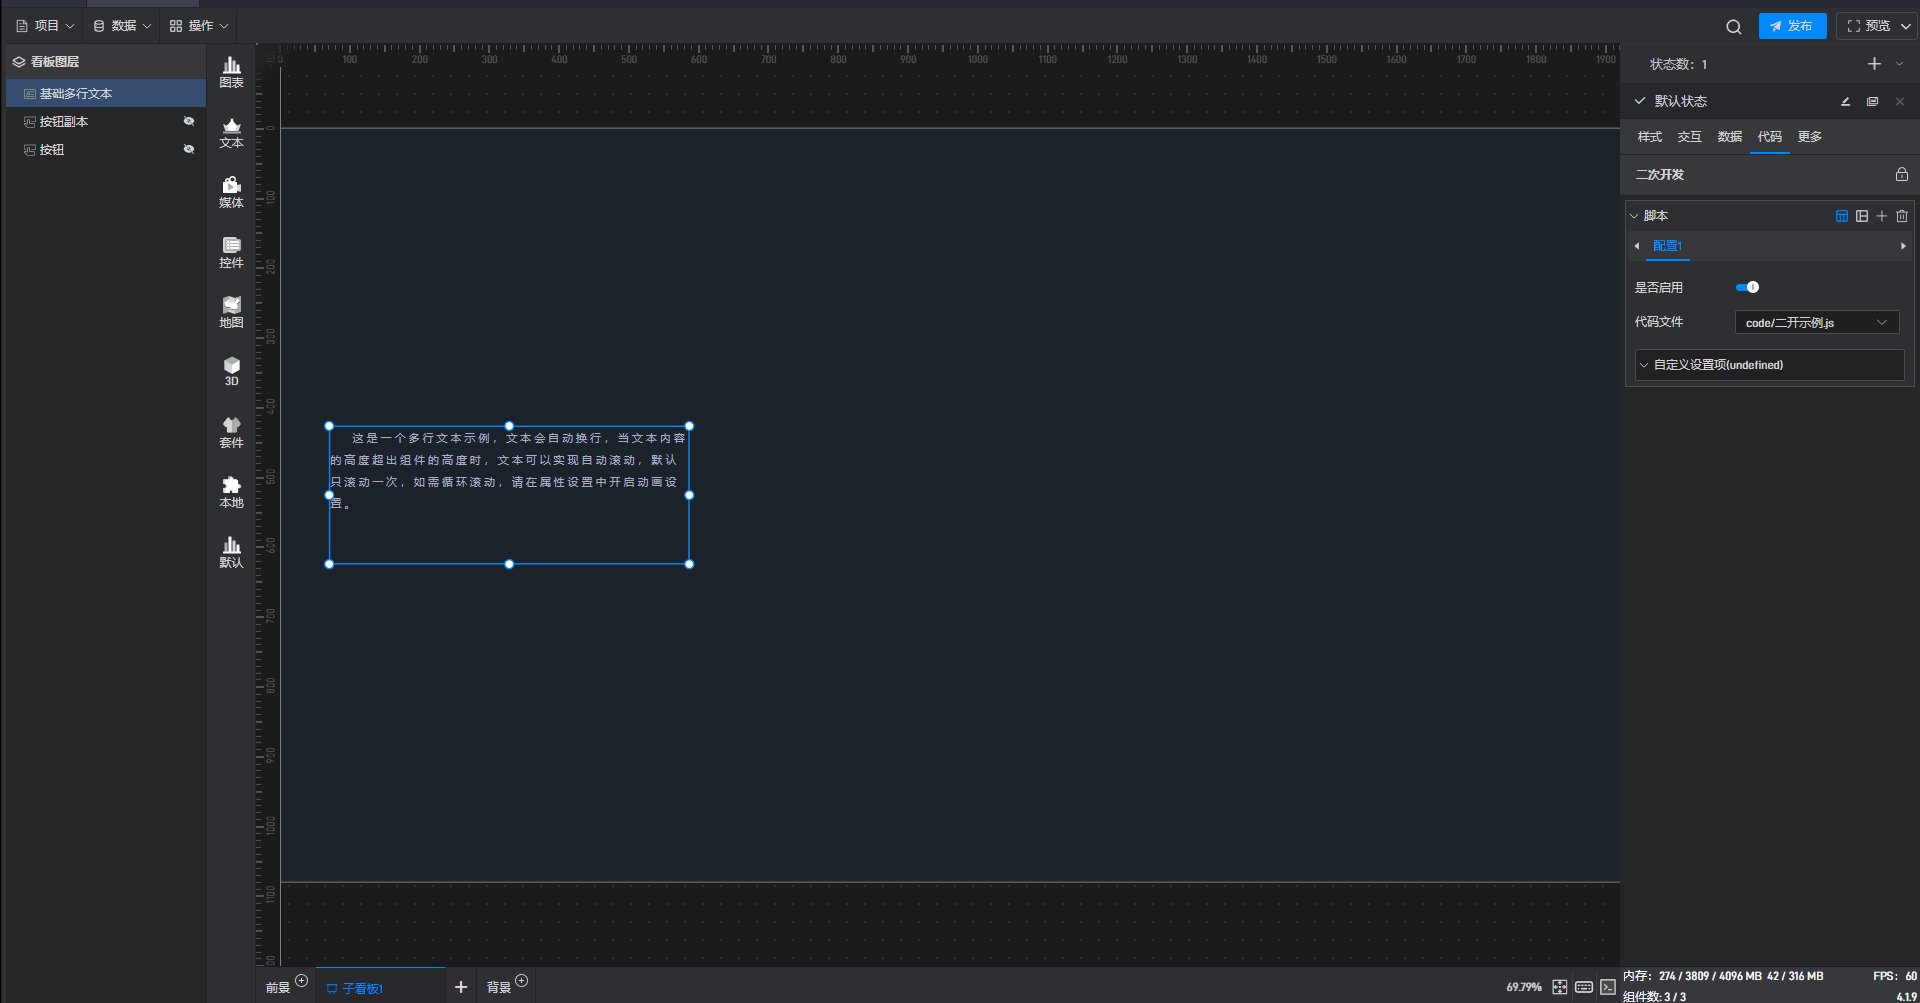1920x1003 pixels.
Task: Open the 文本 text component library
Action: 231,132
